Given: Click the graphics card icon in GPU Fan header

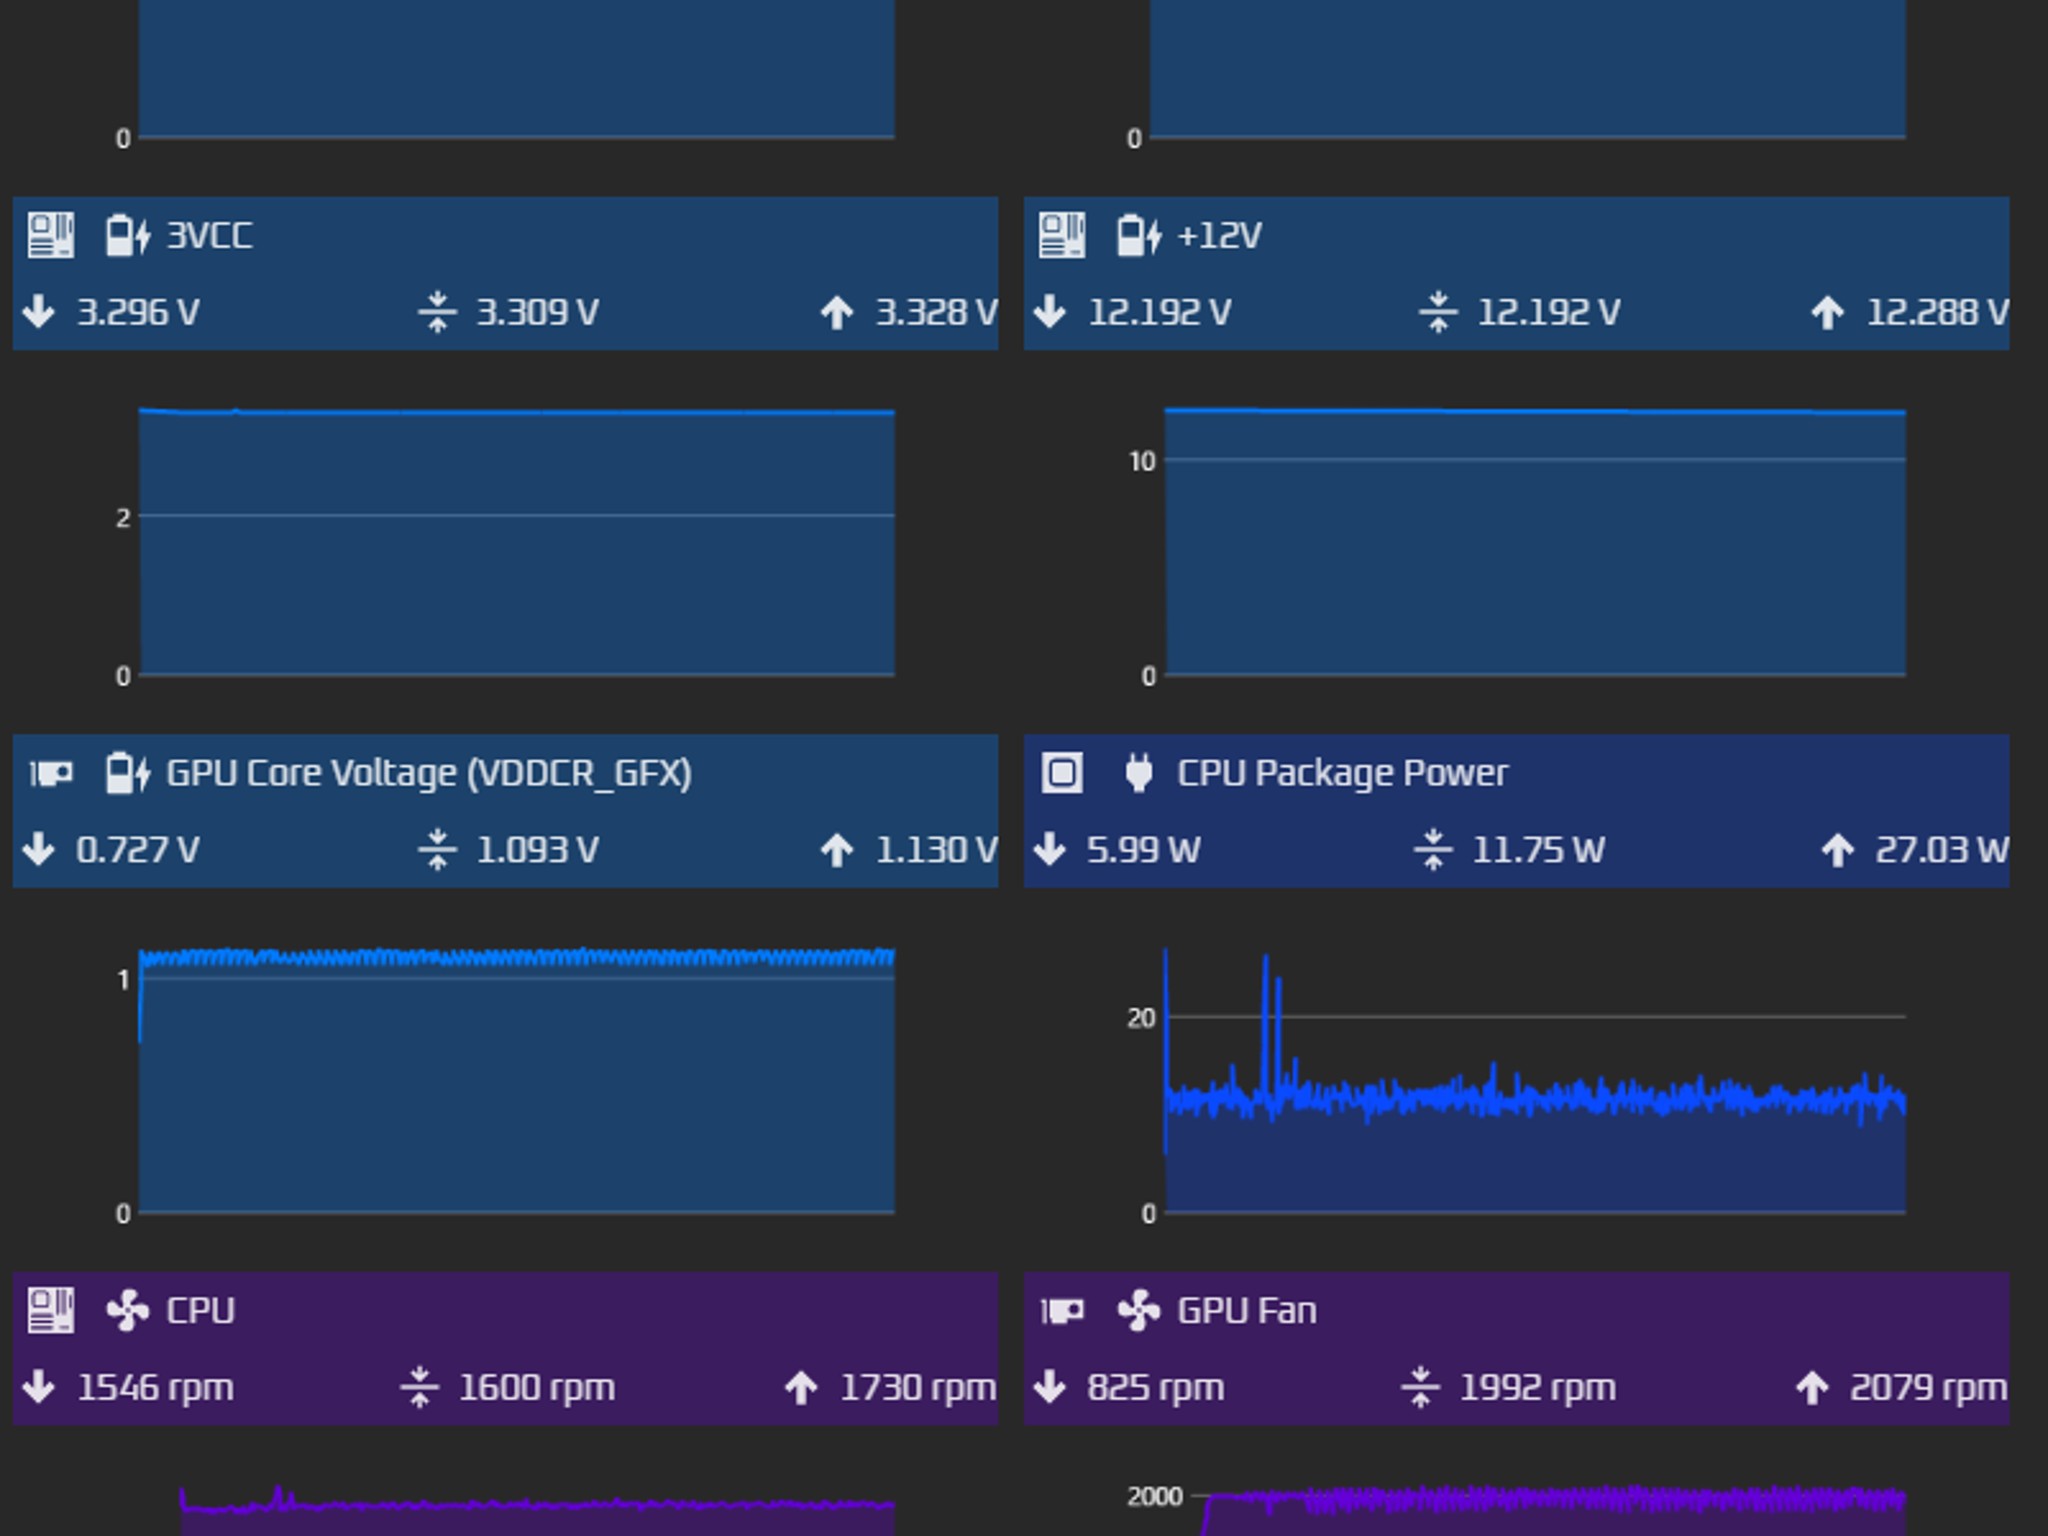Looking at the screenshot, I should (x=1062, y=1311).
